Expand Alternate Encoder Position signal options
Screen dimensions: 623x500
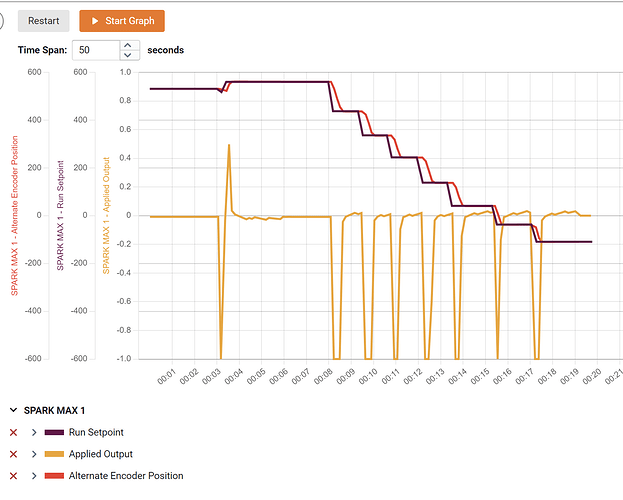(x=34, y=476)
